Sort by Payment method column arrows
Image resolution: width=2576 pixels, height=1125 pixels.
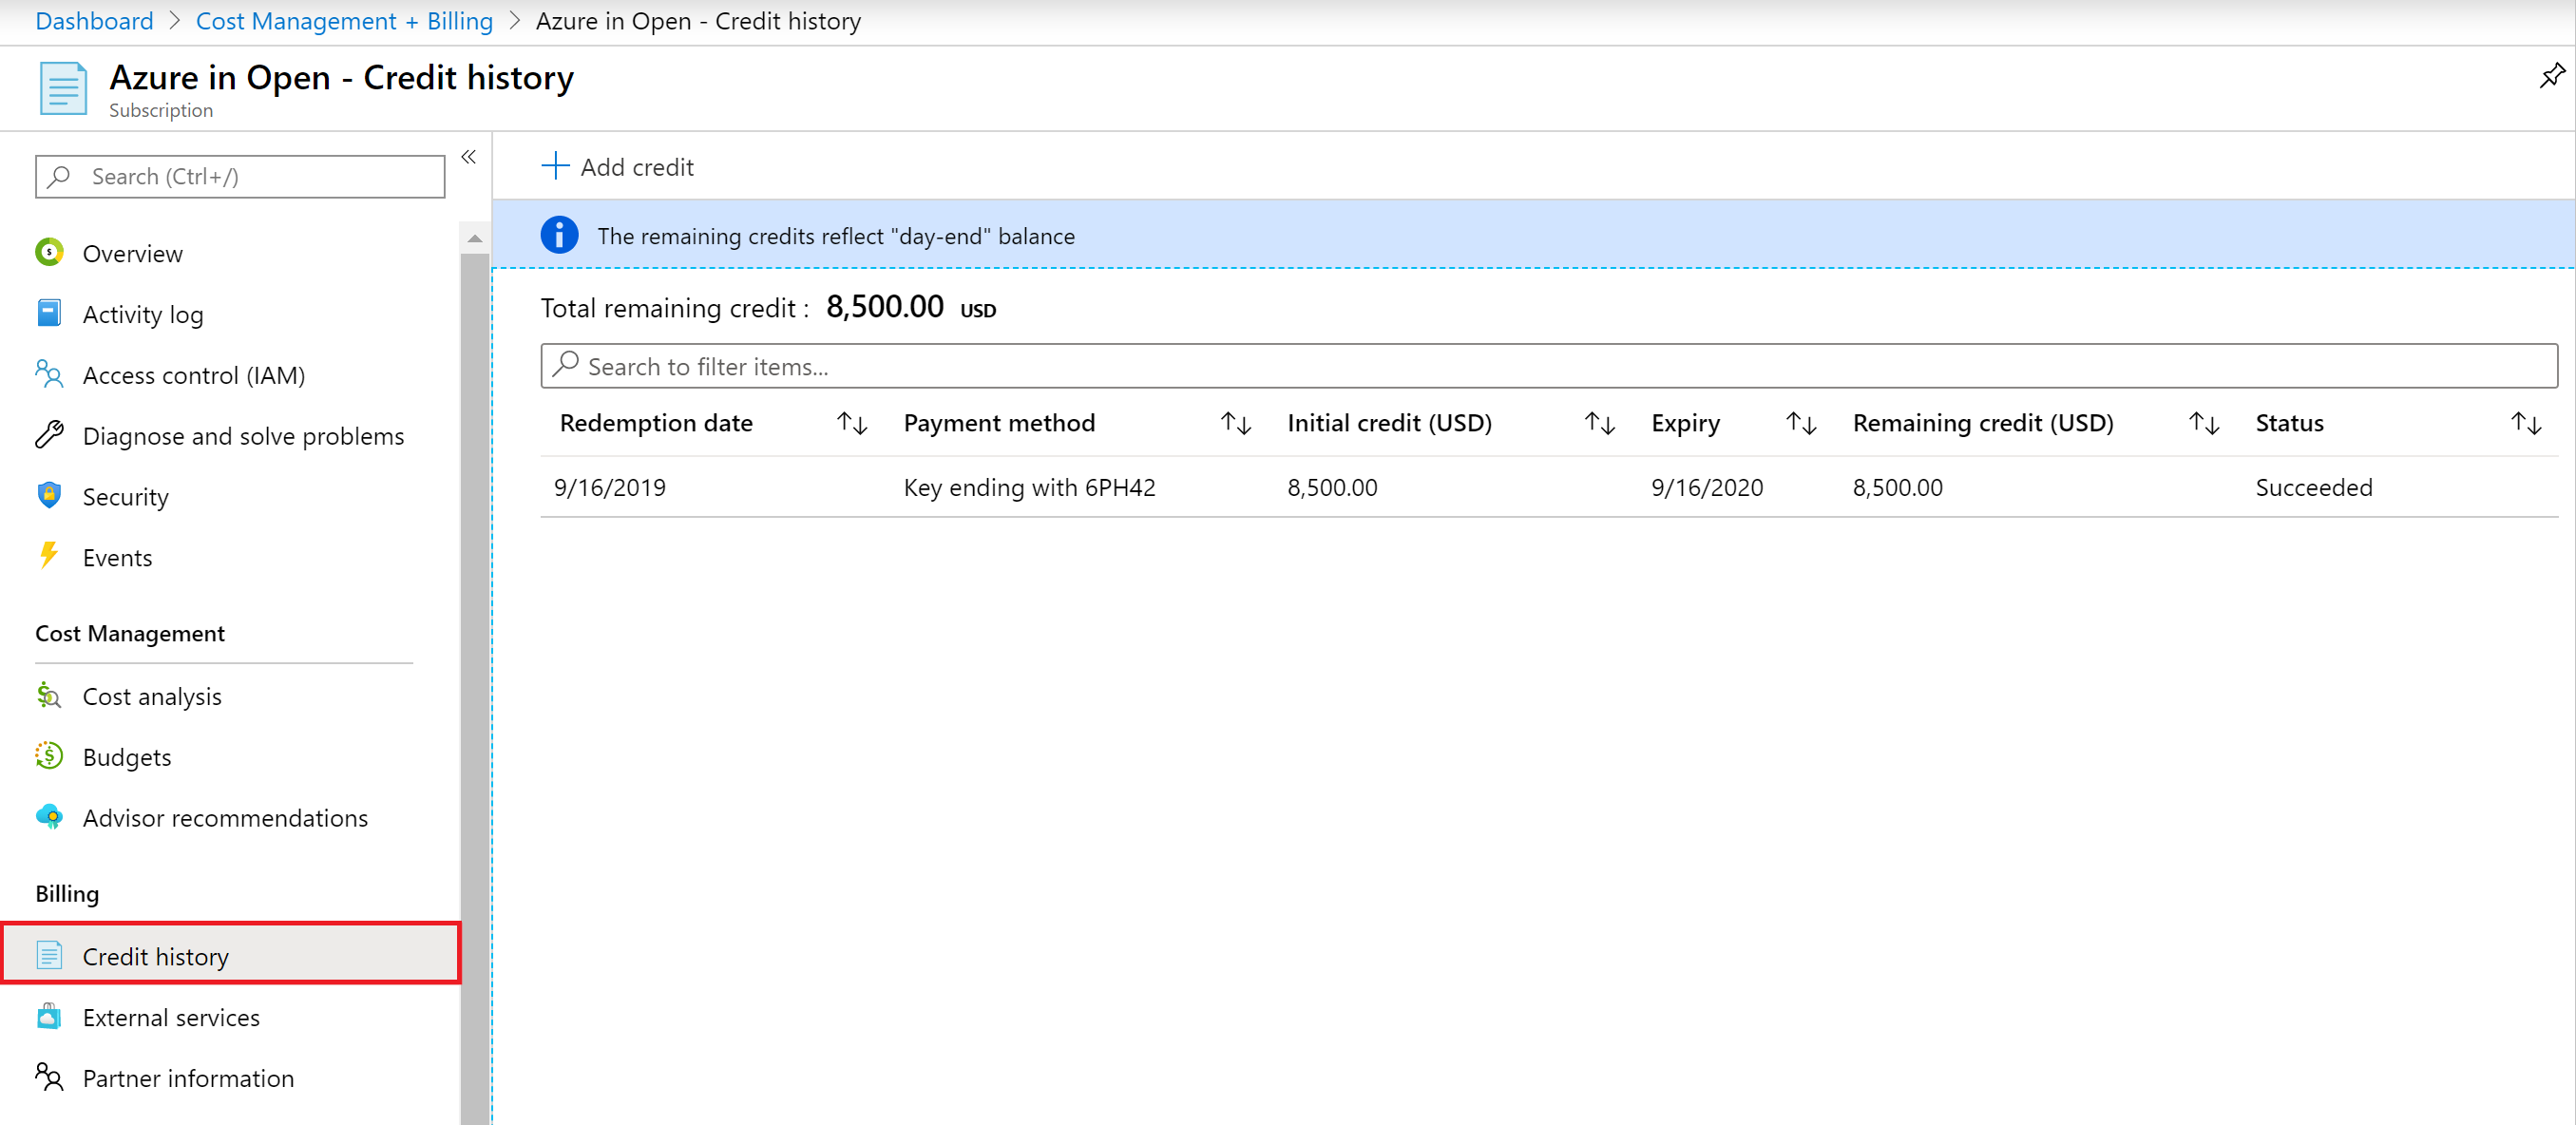[1236, 423]
